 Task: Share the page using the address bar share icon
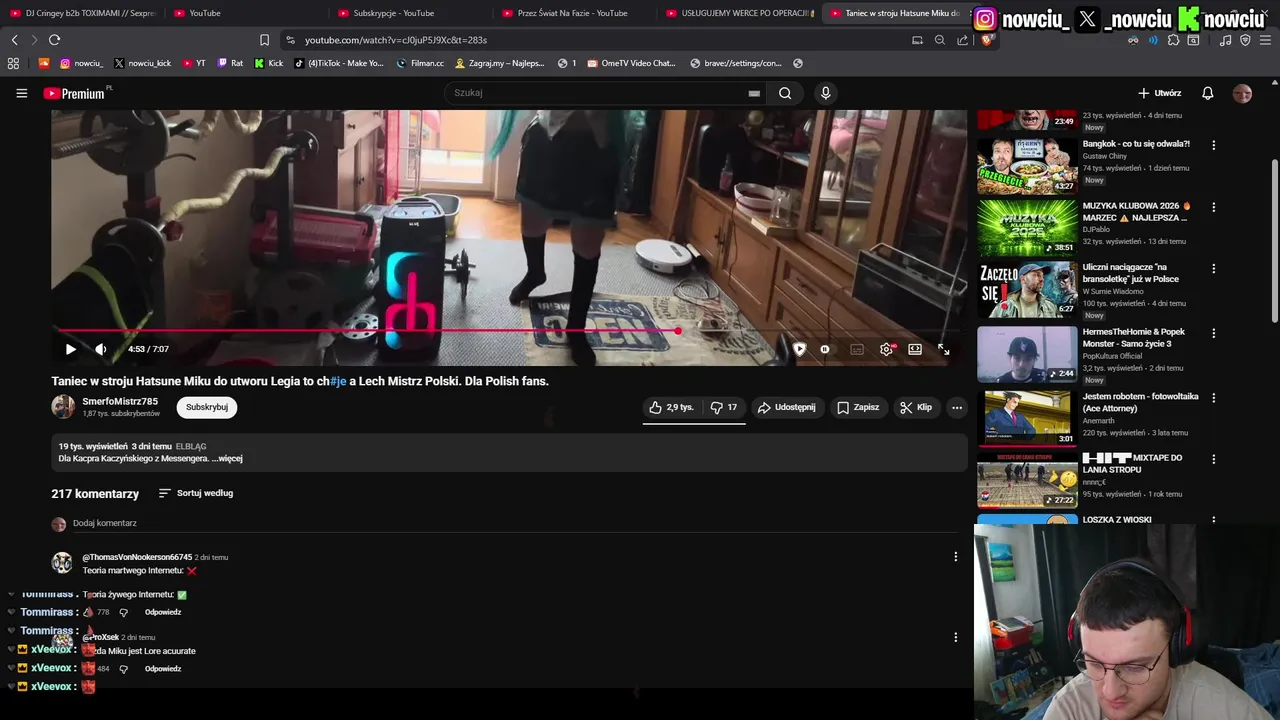point(963,40)
